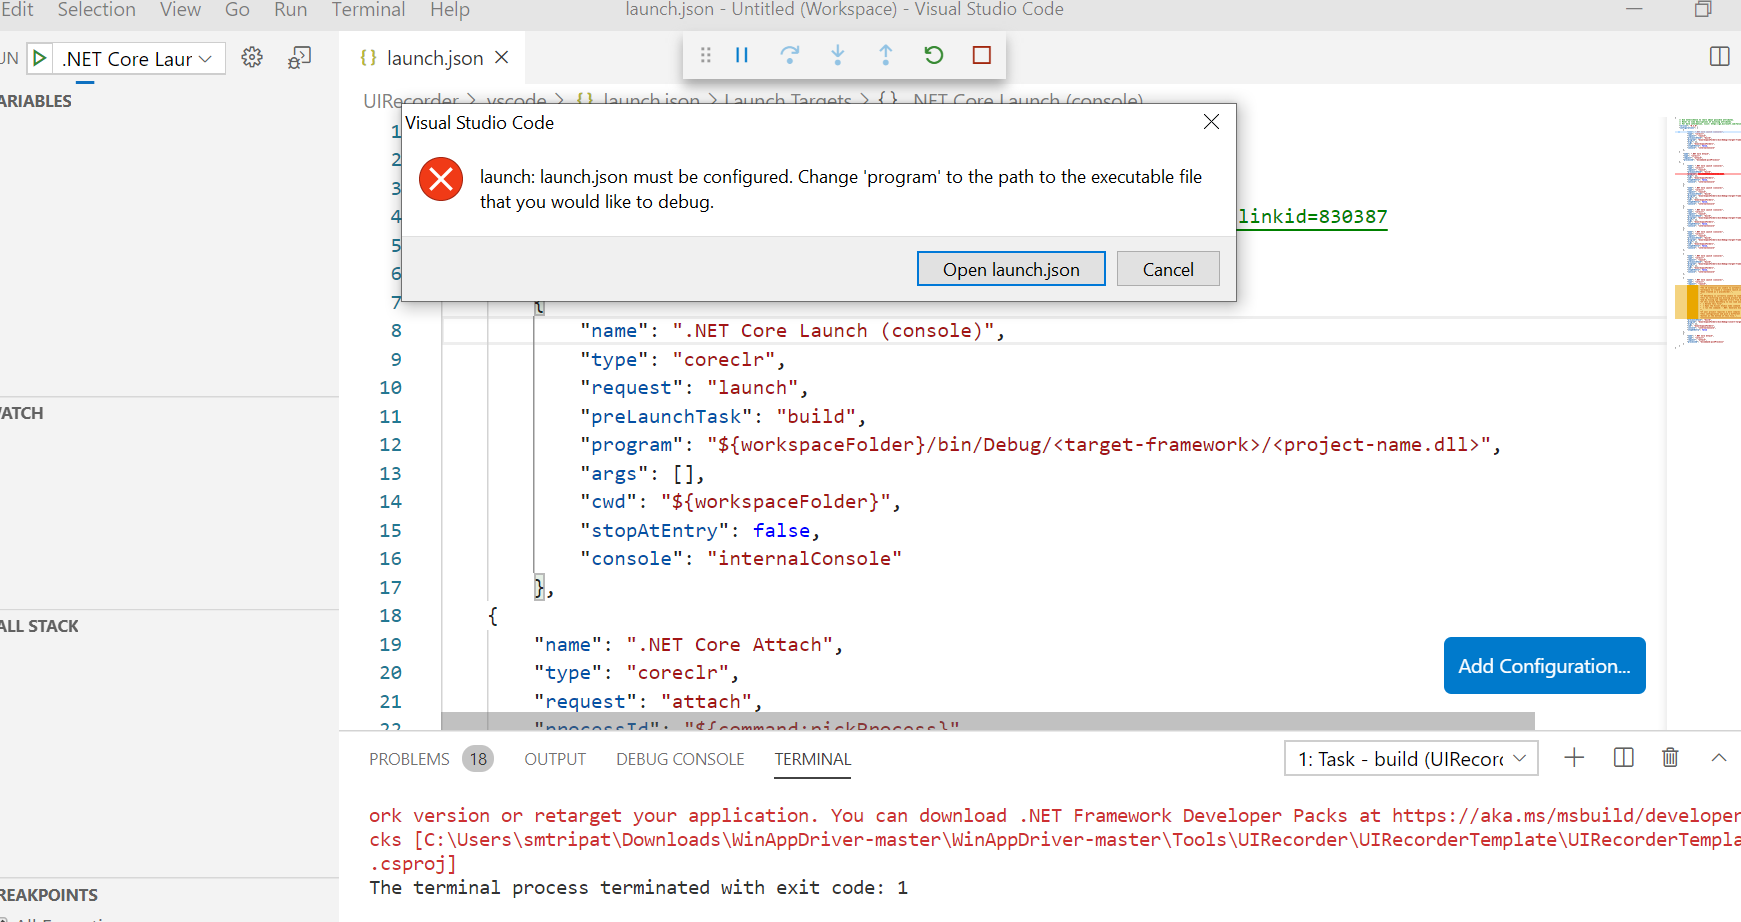The image size is (1741, 922).
Task: Click "internalConsole" value on line 16
Action: (804, 559)
